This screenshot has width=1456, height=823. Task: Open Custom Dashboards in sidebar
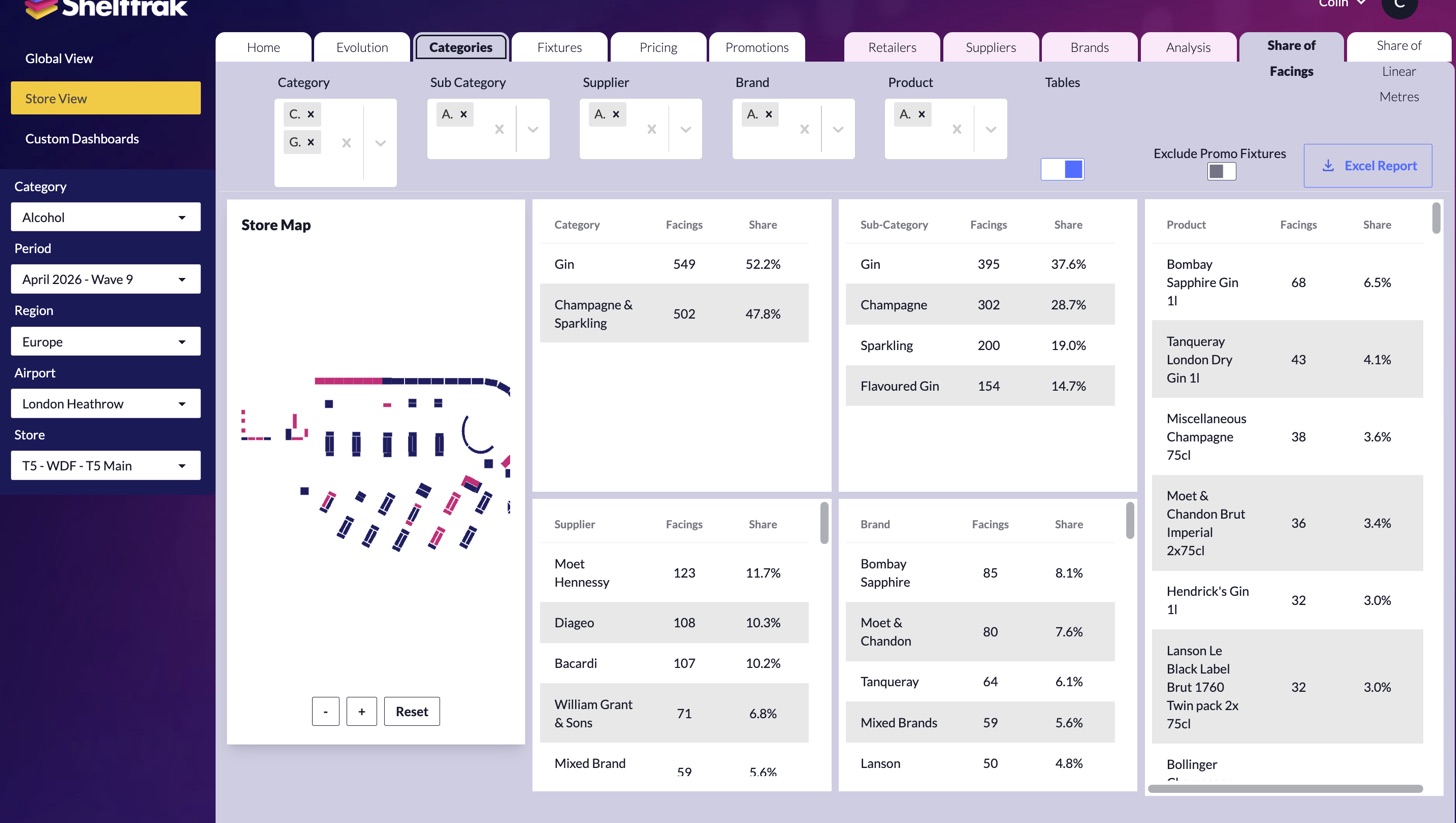click(x=105, y=138)
